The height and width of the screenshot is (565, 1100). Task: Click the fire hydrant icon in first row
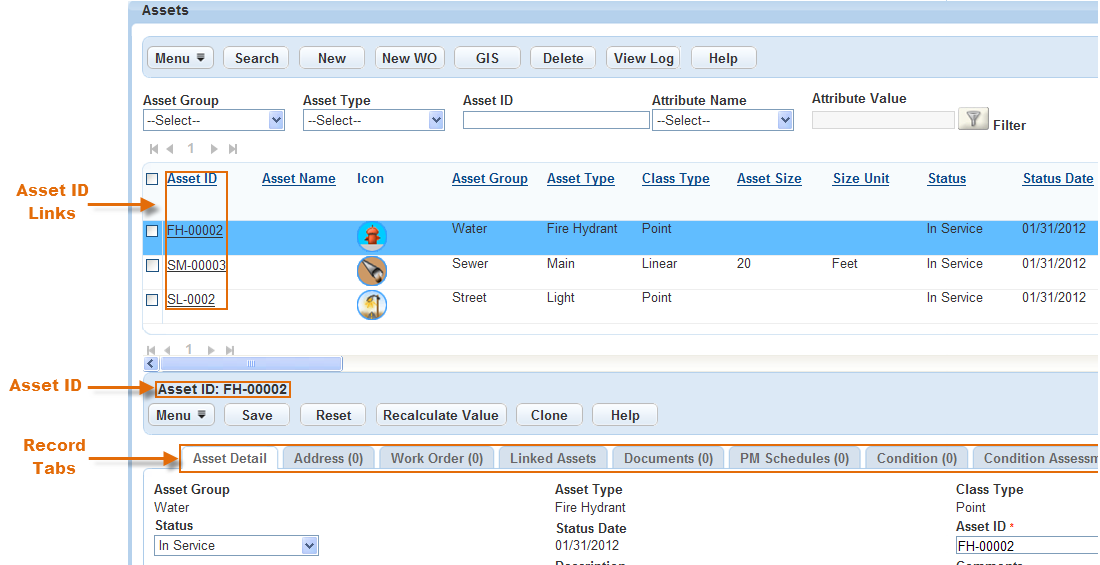point(371,236)
